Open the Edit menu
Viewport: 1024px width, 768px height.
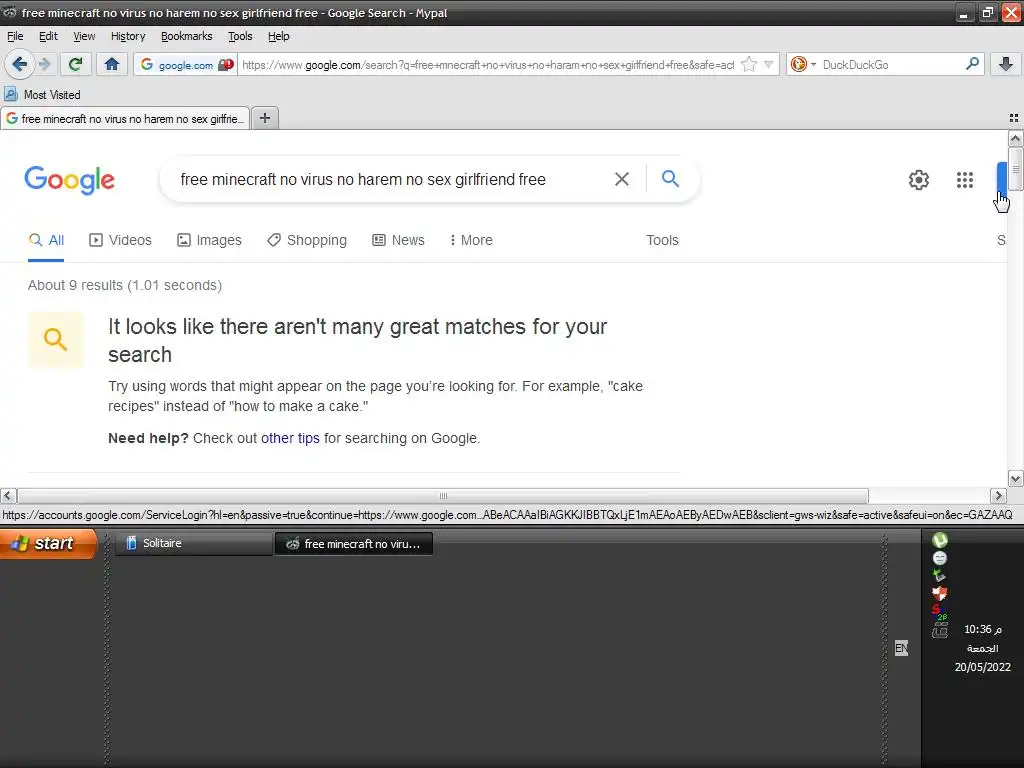click(x=48, y=36)
